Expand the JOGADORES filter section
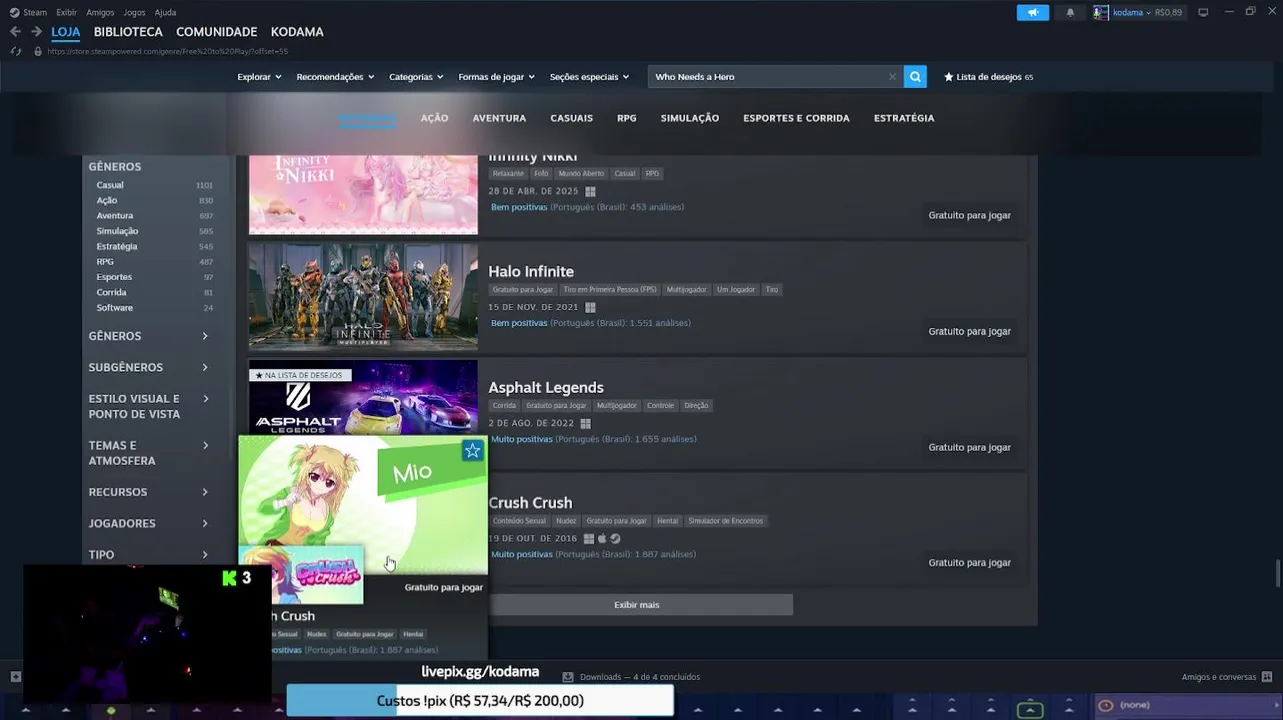Screen dimensions: 1283x720 click(x=148, y=523)
